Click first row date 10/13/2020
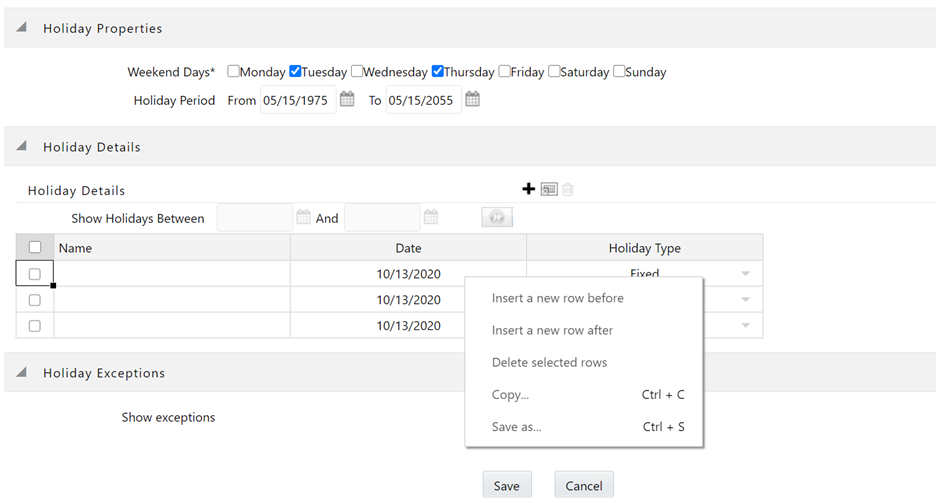The image size is (936, 503). 408,274
